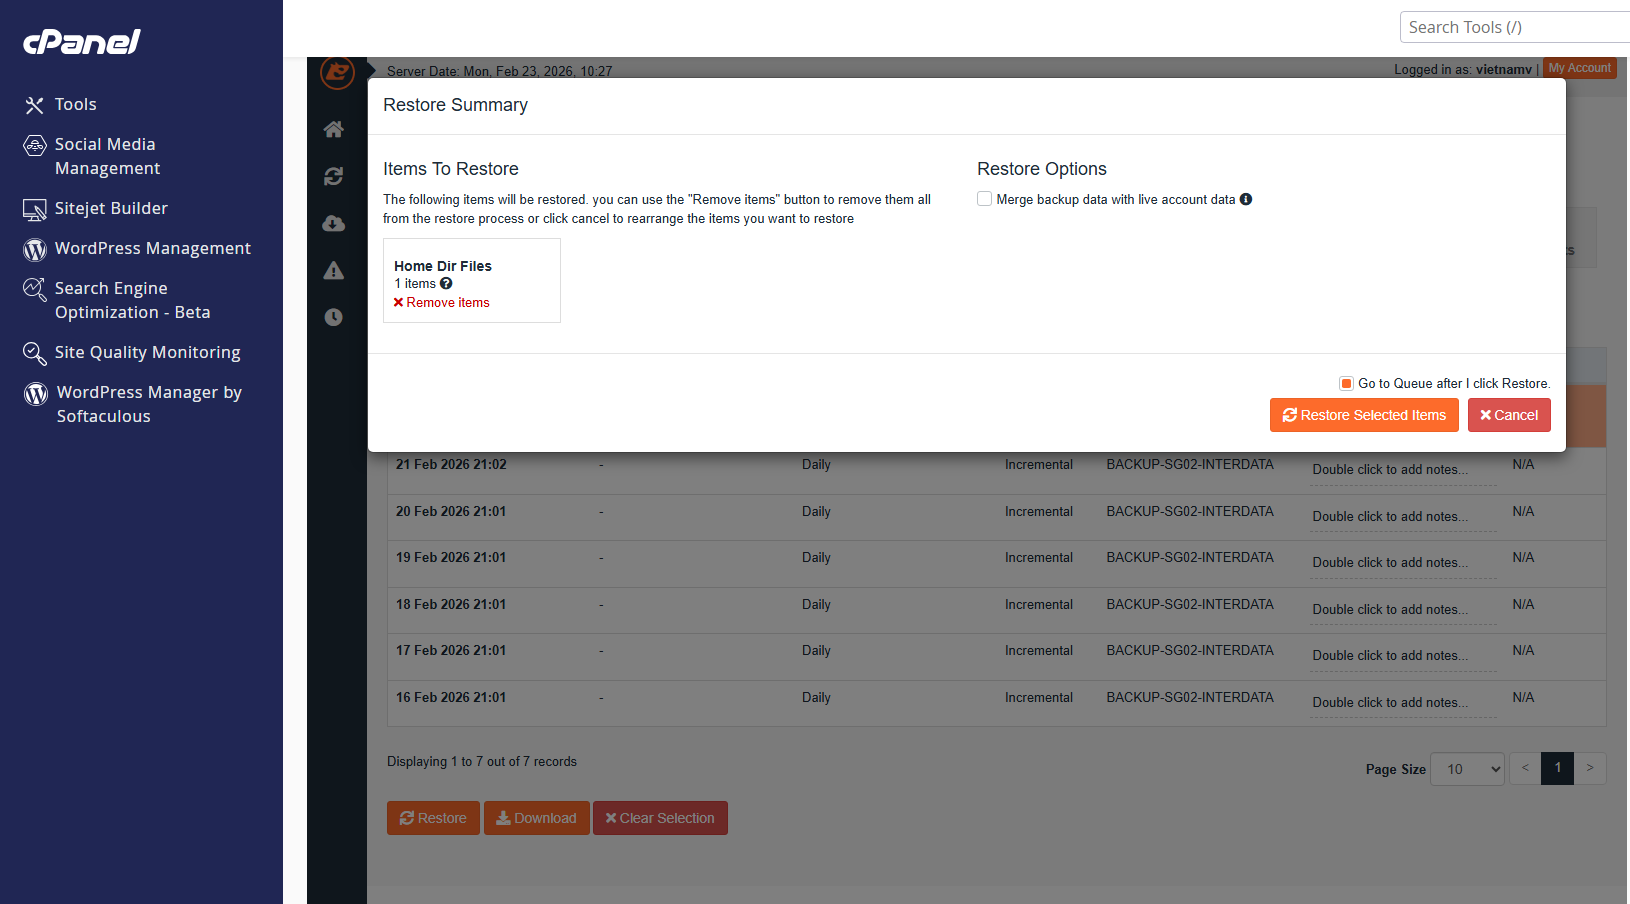Click the My Account button
This screenshot has width=1630, height=904.
click(x=1580, y=68)
